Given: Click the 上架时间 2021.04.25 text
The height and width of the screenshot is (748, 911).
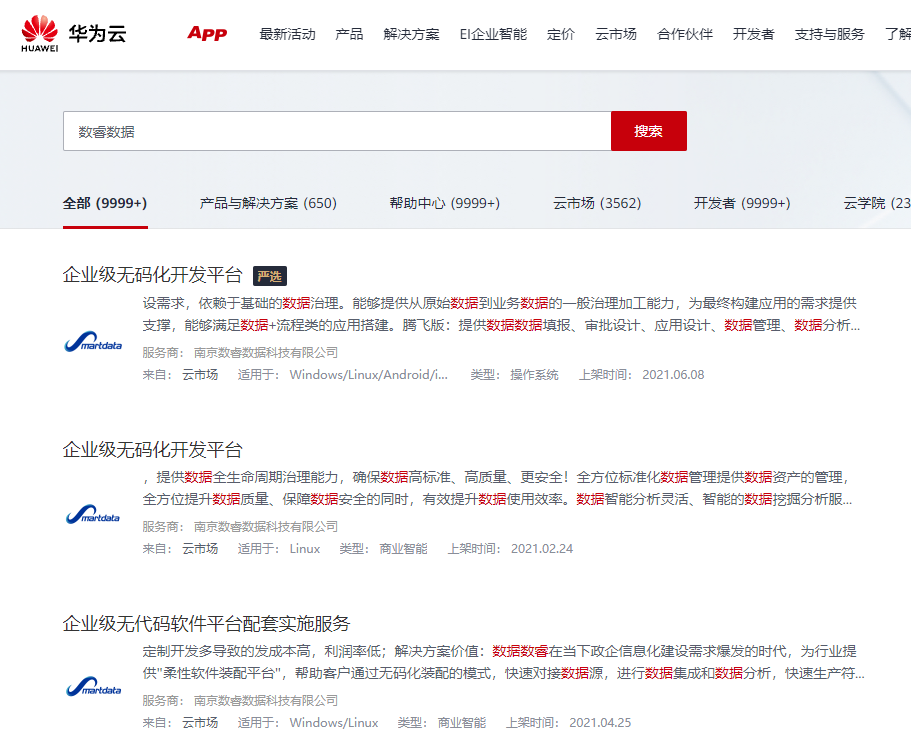Looking at the screenshot, I should (x=568, y=723).
